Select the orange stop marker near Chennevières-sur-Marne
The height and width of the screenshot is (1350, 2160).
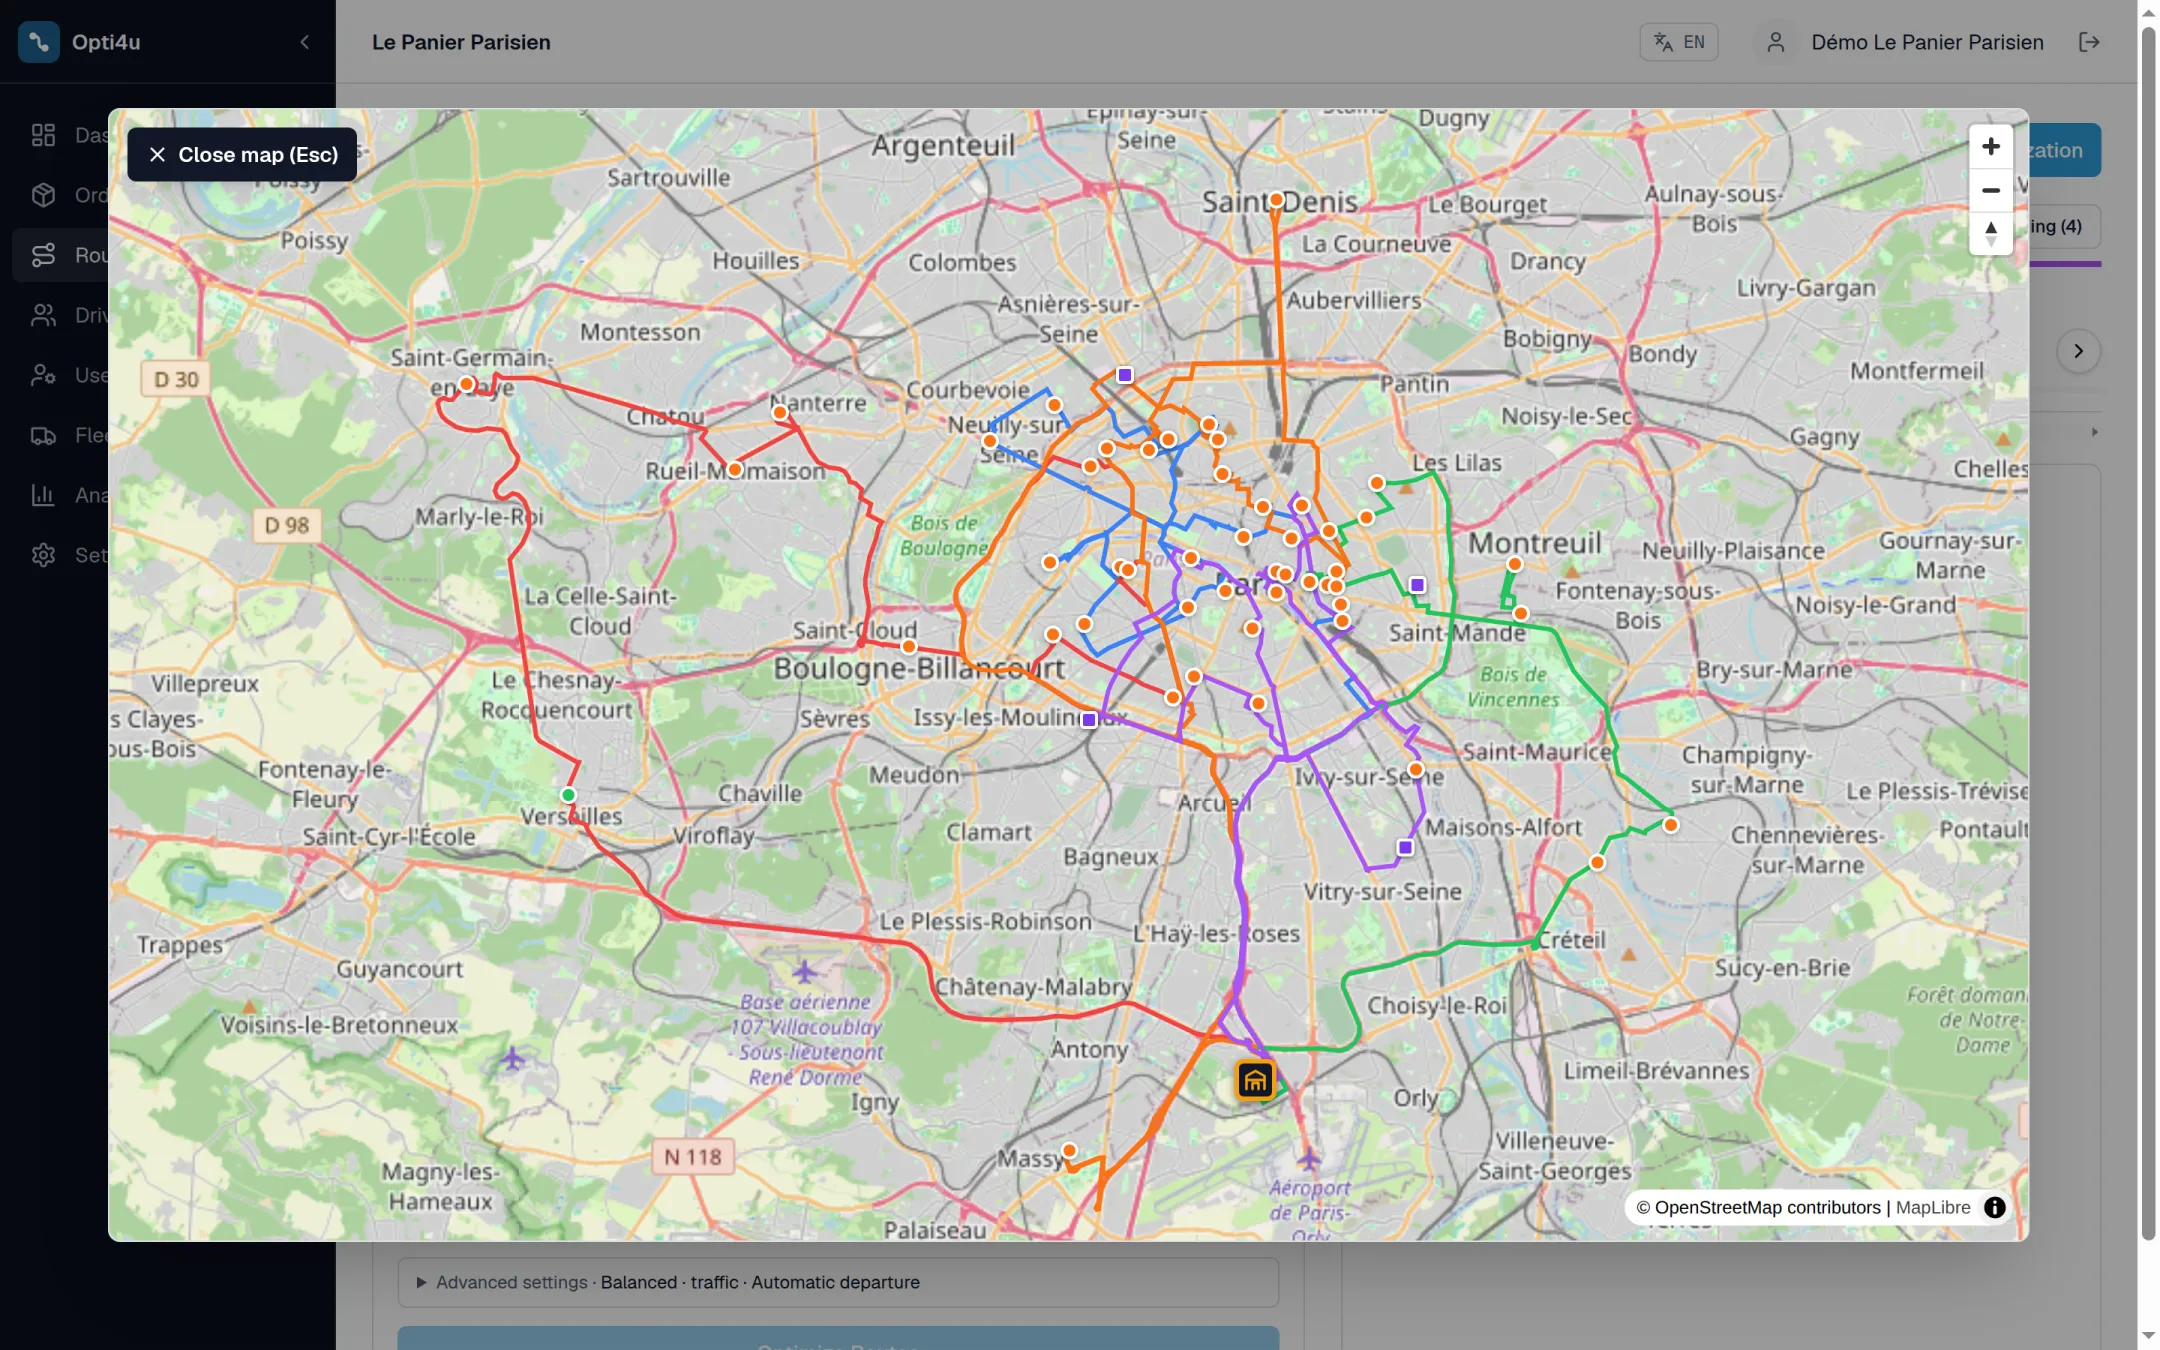tap(1671, 825)
